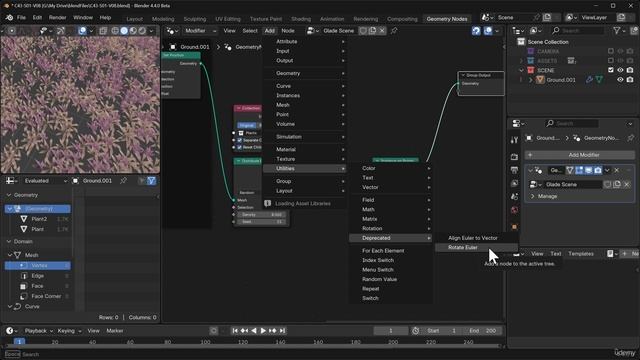Jump to first frame in timeline

pos(235,331)
